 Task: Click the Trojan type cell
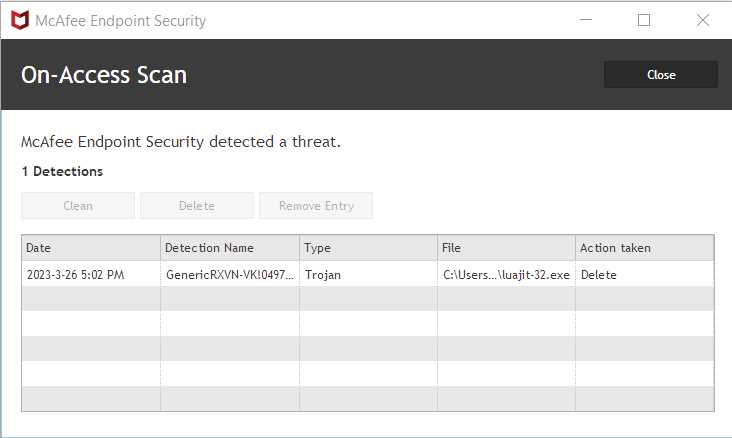[368, 275]
